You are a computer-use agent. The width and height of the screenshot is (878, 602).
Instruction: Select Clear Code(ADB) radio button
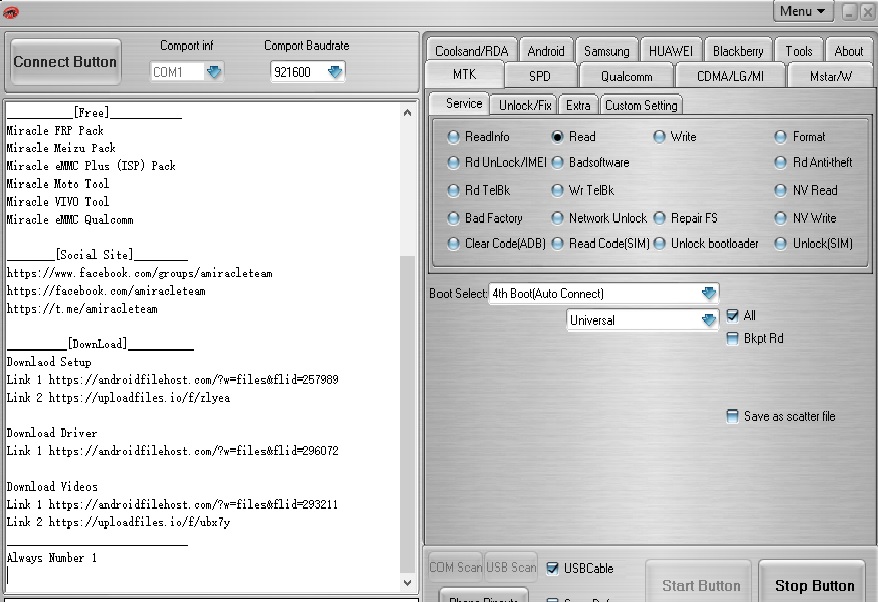(454, 244)
